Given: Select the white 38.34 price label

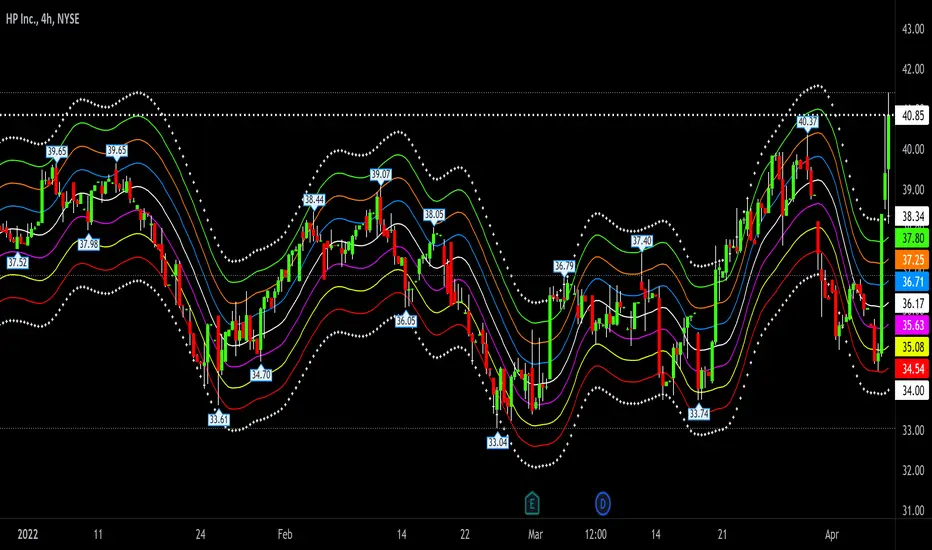Looking at the screenshot, I should (912, 216).
